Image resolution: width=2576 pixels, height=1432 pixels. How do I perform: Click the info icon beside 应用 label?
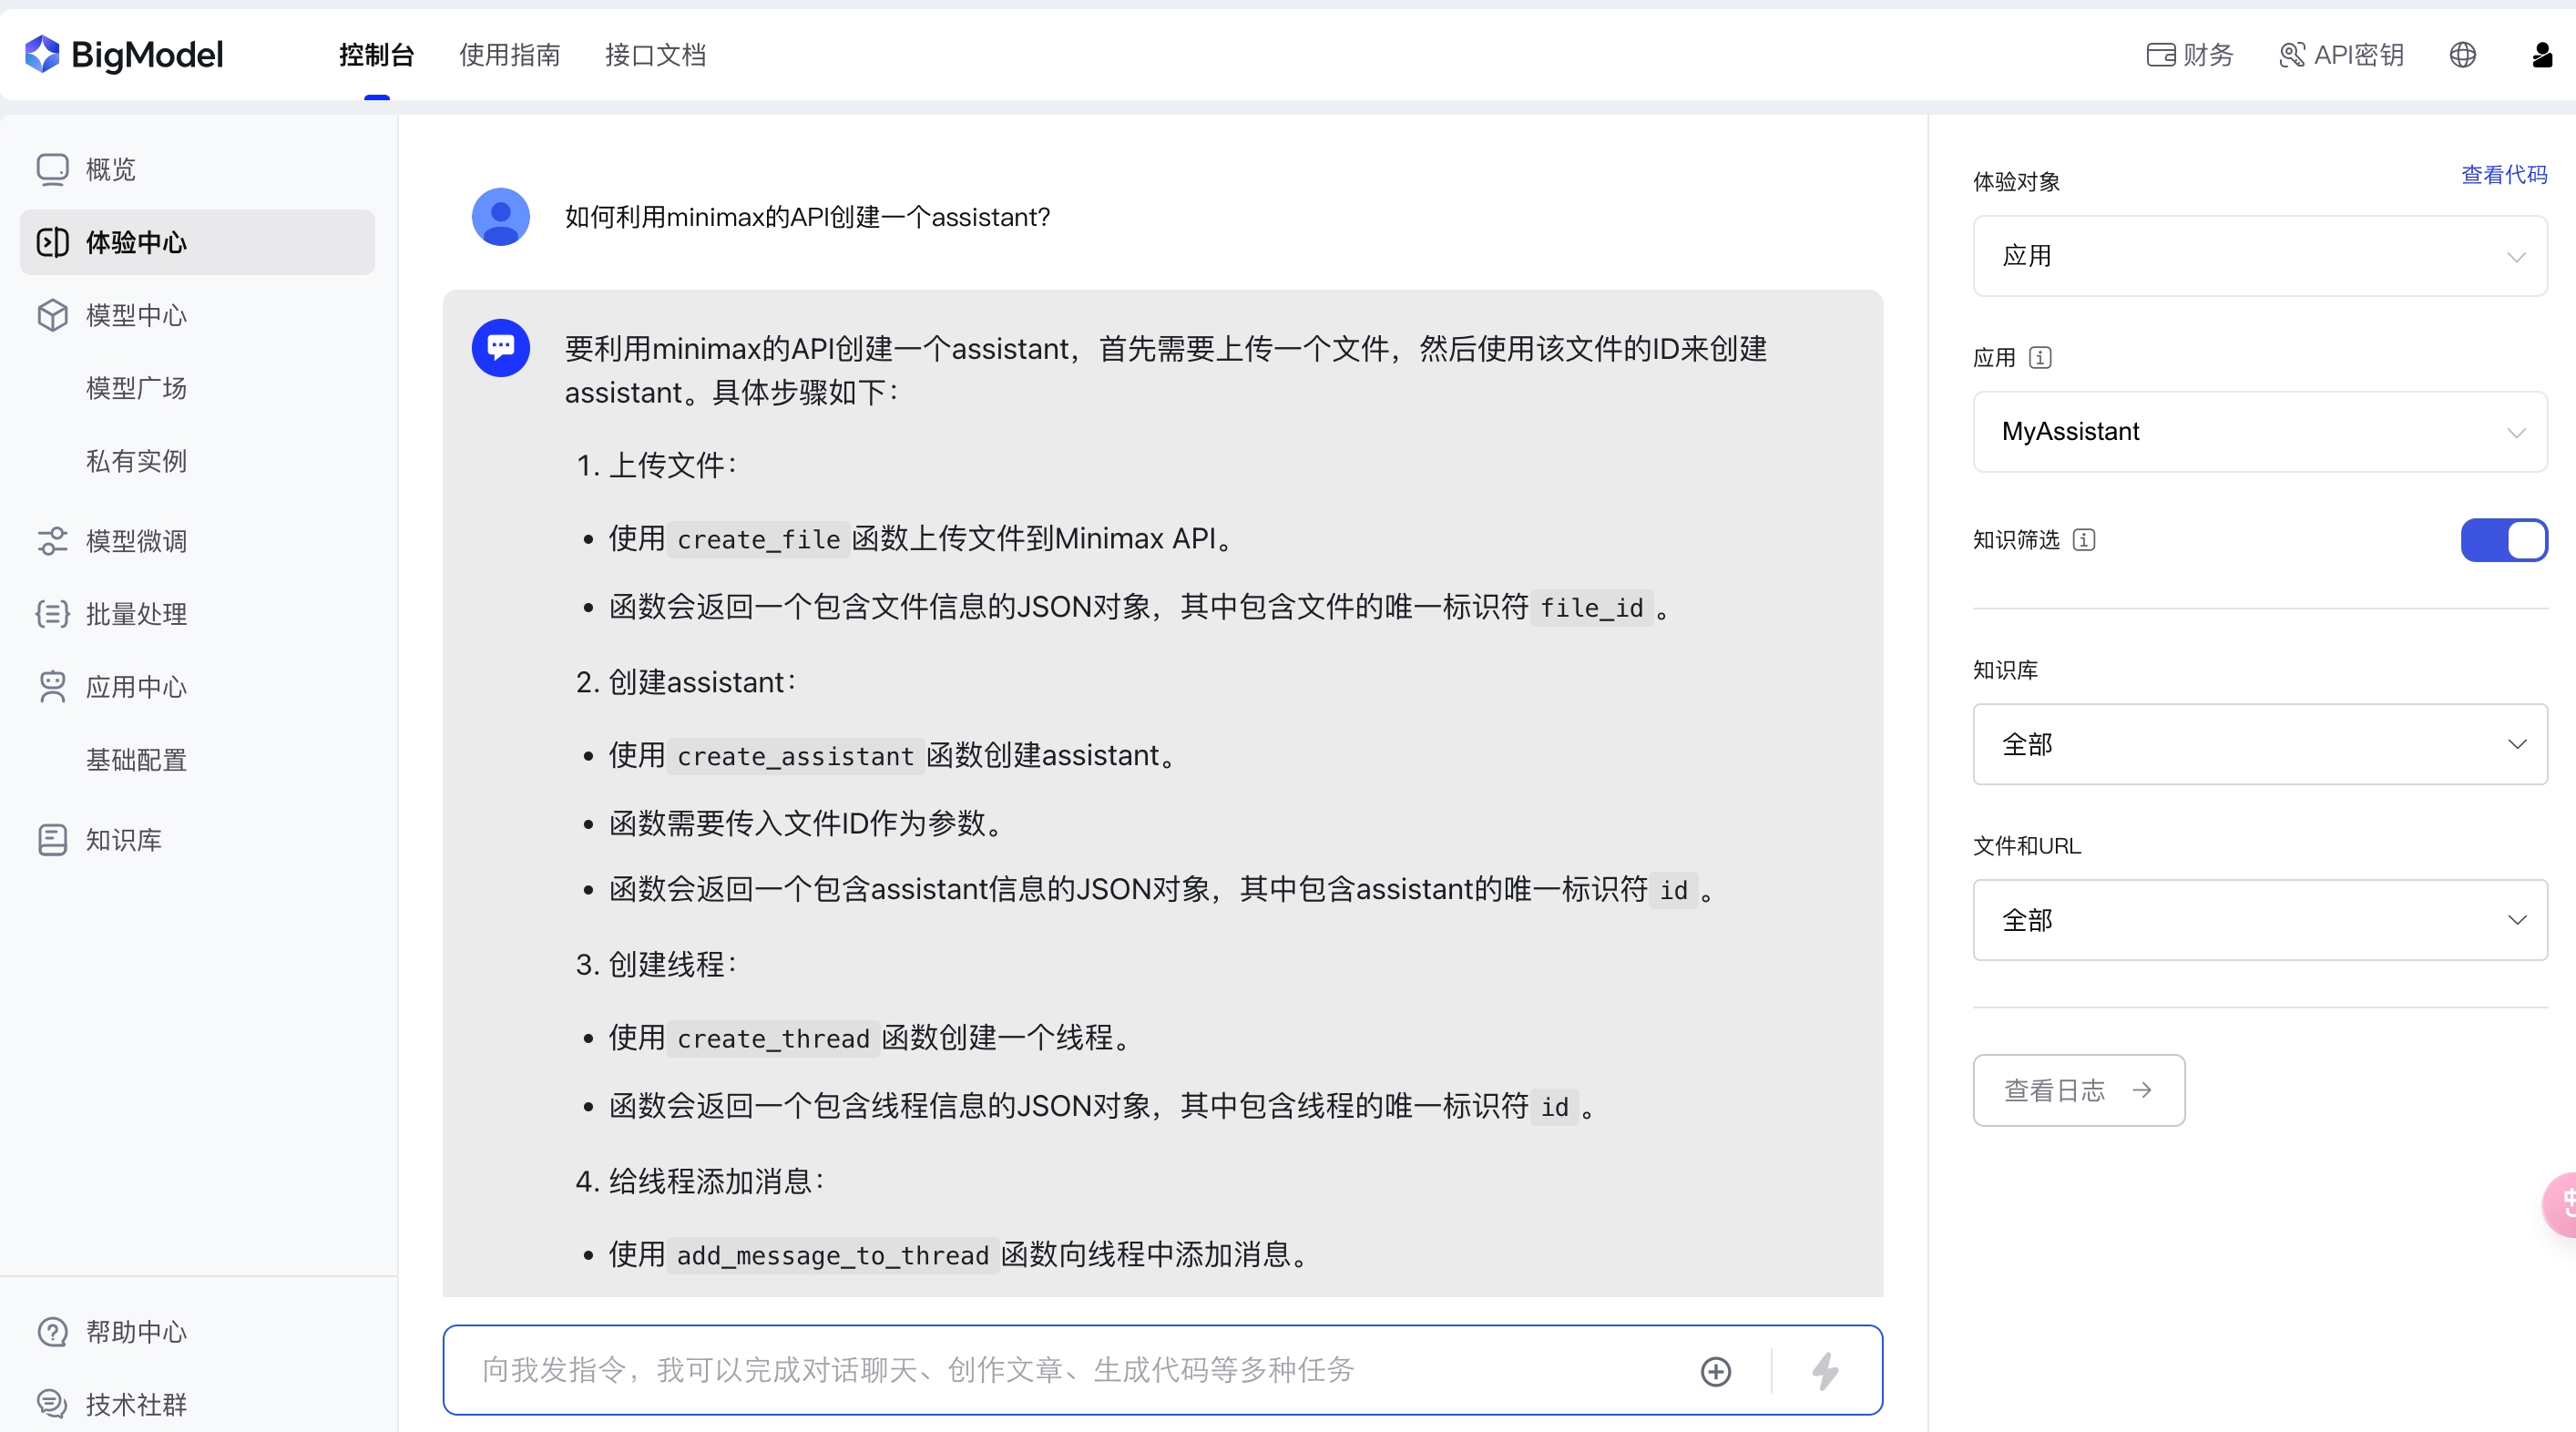pos(2040,357)
